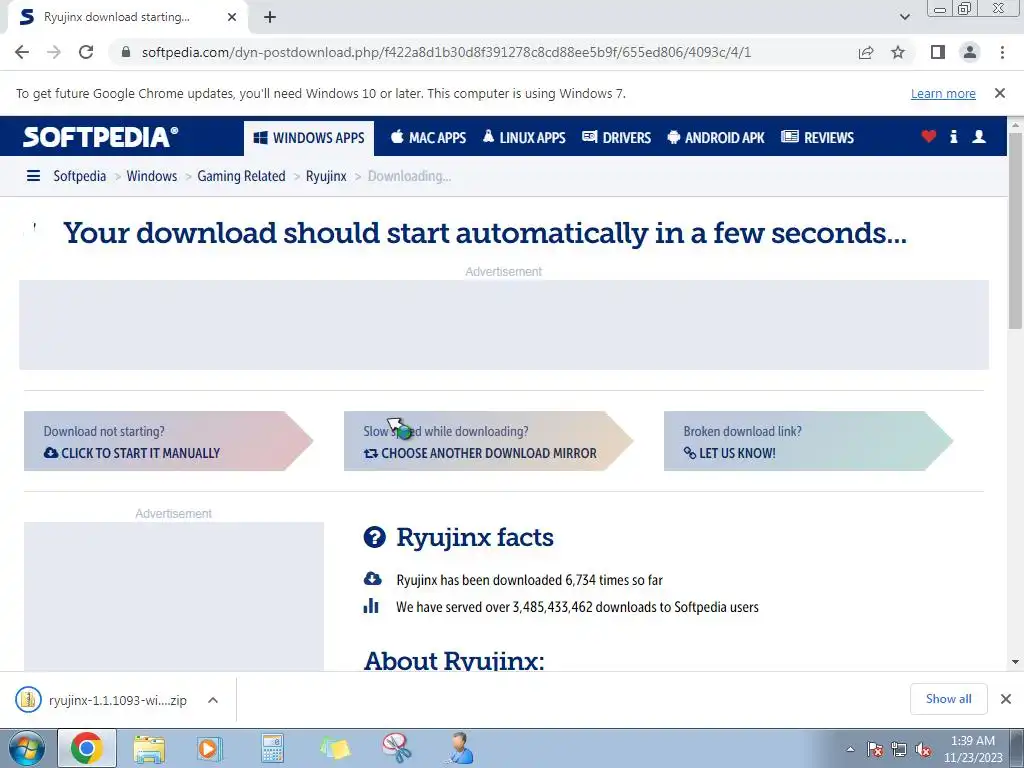Viewport: 1024px width, 768px height.
Task: Click the Action Center flag icon
Action: (x=875, y=749)
